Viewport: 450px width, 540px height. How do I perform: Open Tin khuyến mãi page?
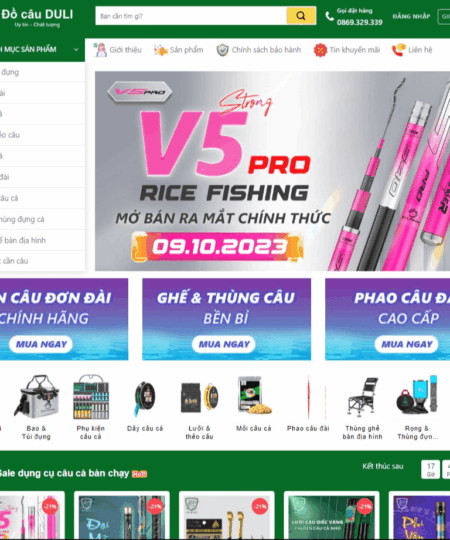click(x=347, y=50)
